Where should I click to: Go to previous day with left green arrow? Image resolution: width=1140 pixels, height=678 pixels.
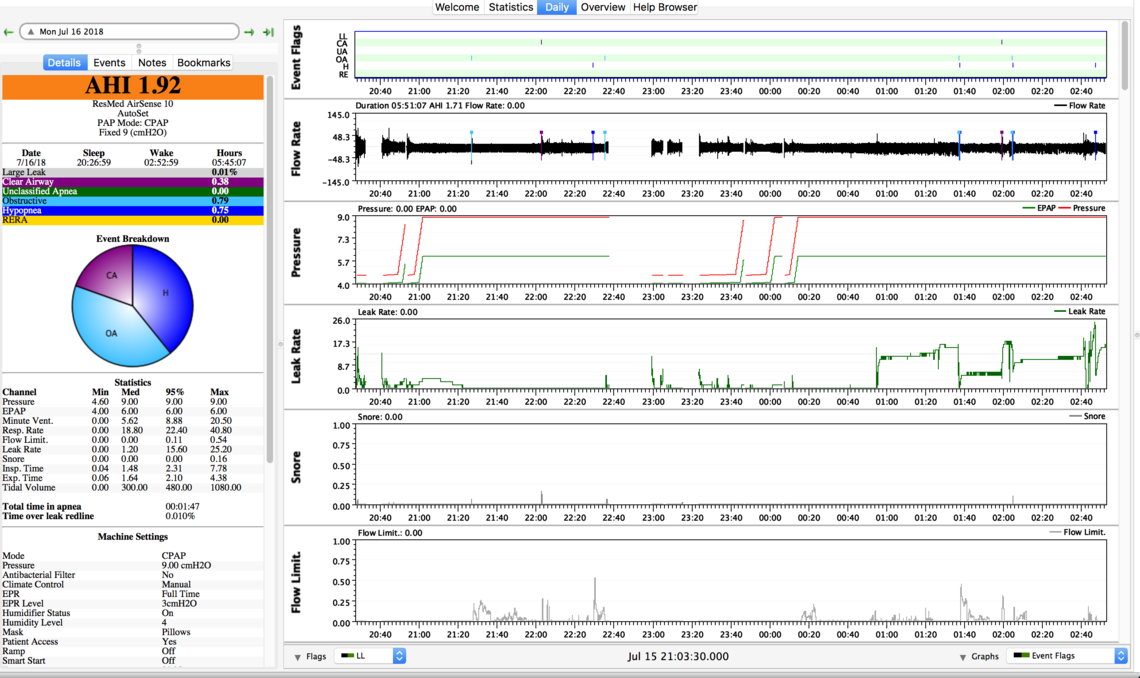coord(9,32)
